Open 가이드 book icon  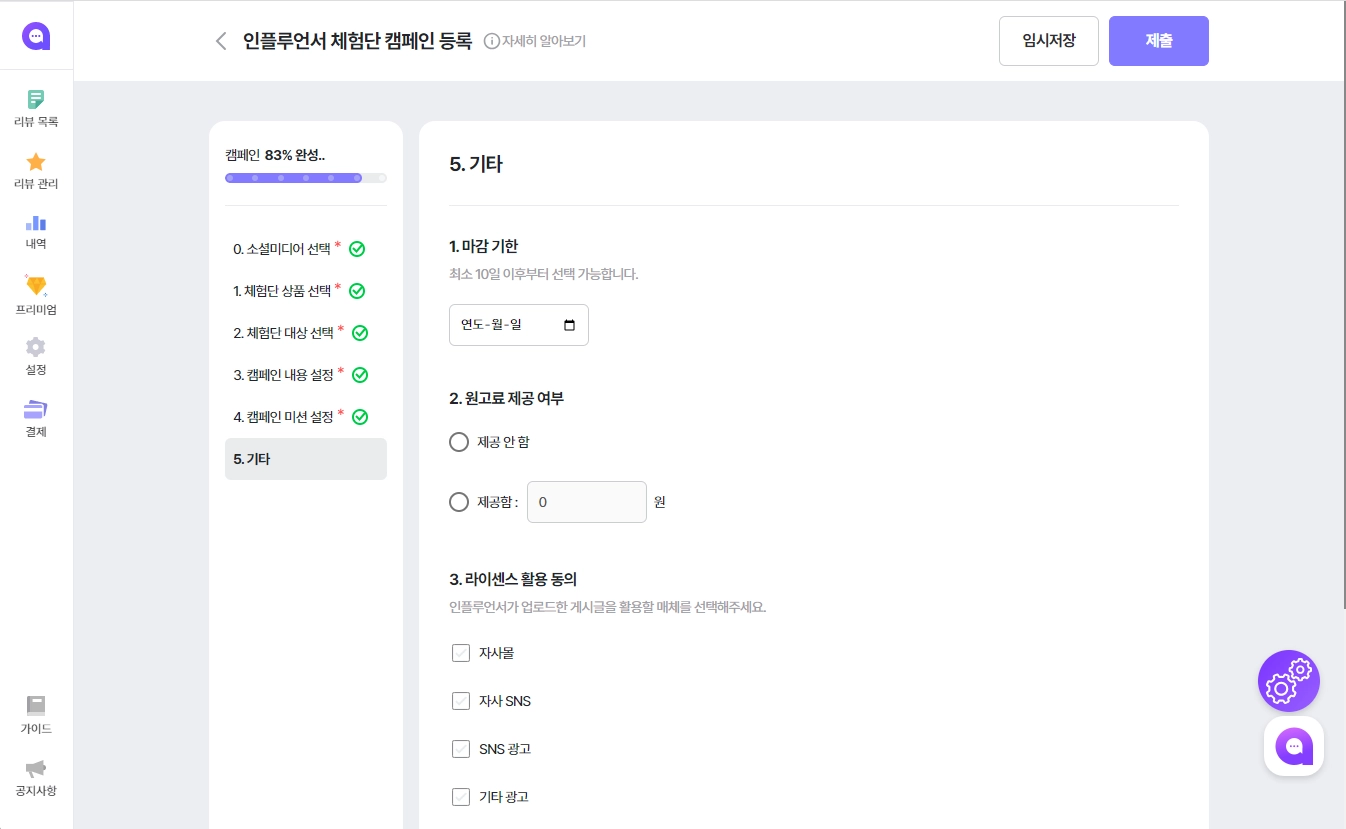[x=36, y=705]
